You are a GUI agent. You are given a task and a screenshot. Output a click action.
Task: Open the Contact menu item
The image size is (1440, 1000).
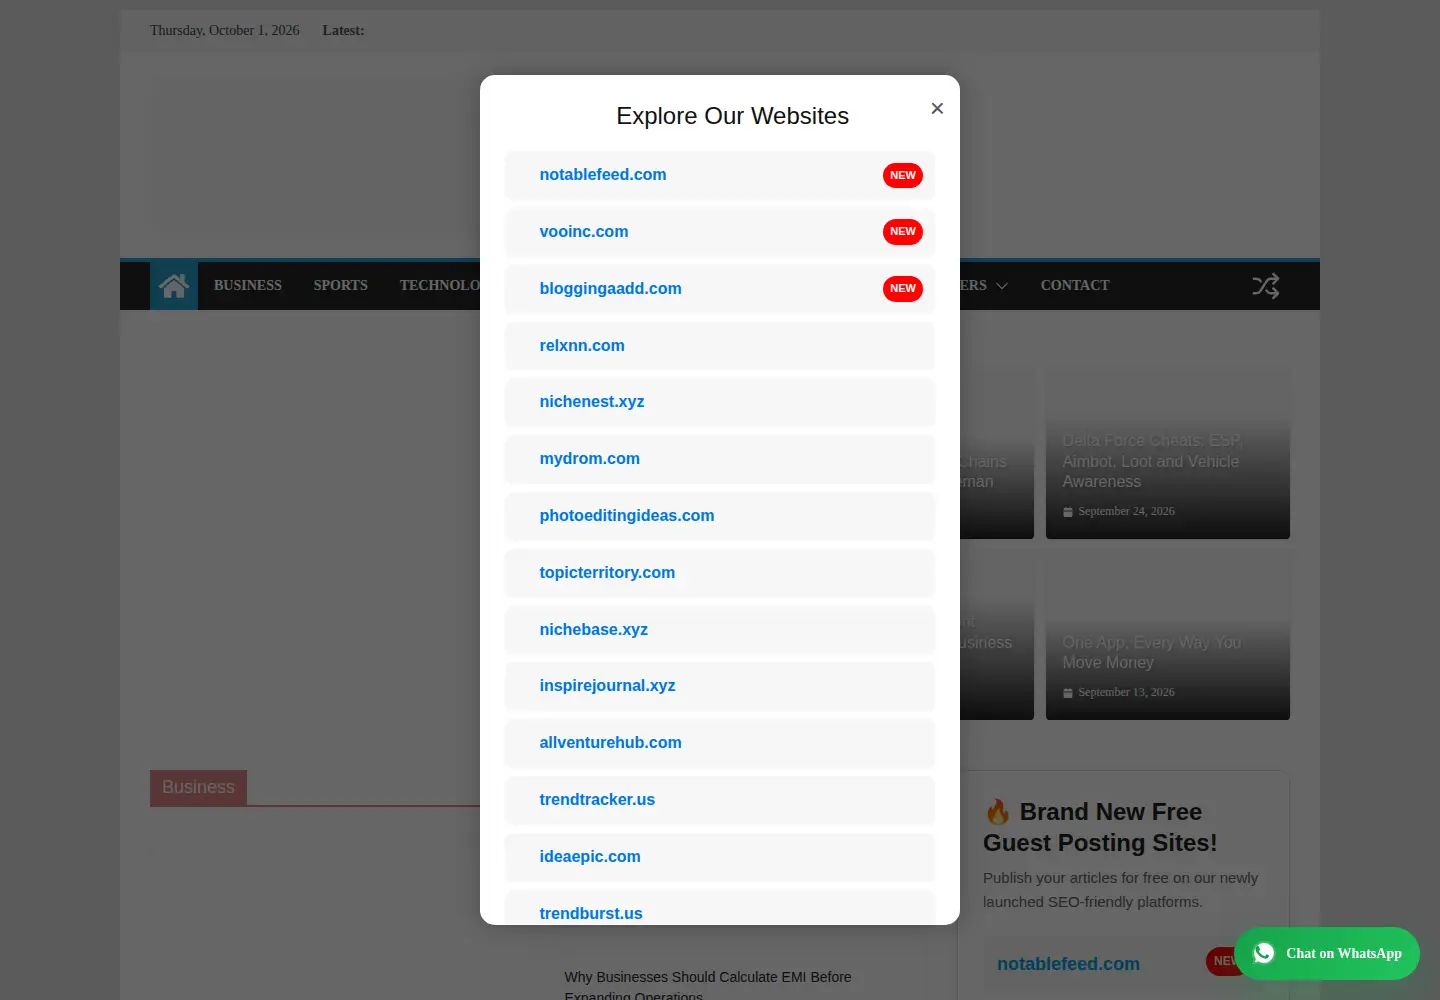tap(1075, 286)
